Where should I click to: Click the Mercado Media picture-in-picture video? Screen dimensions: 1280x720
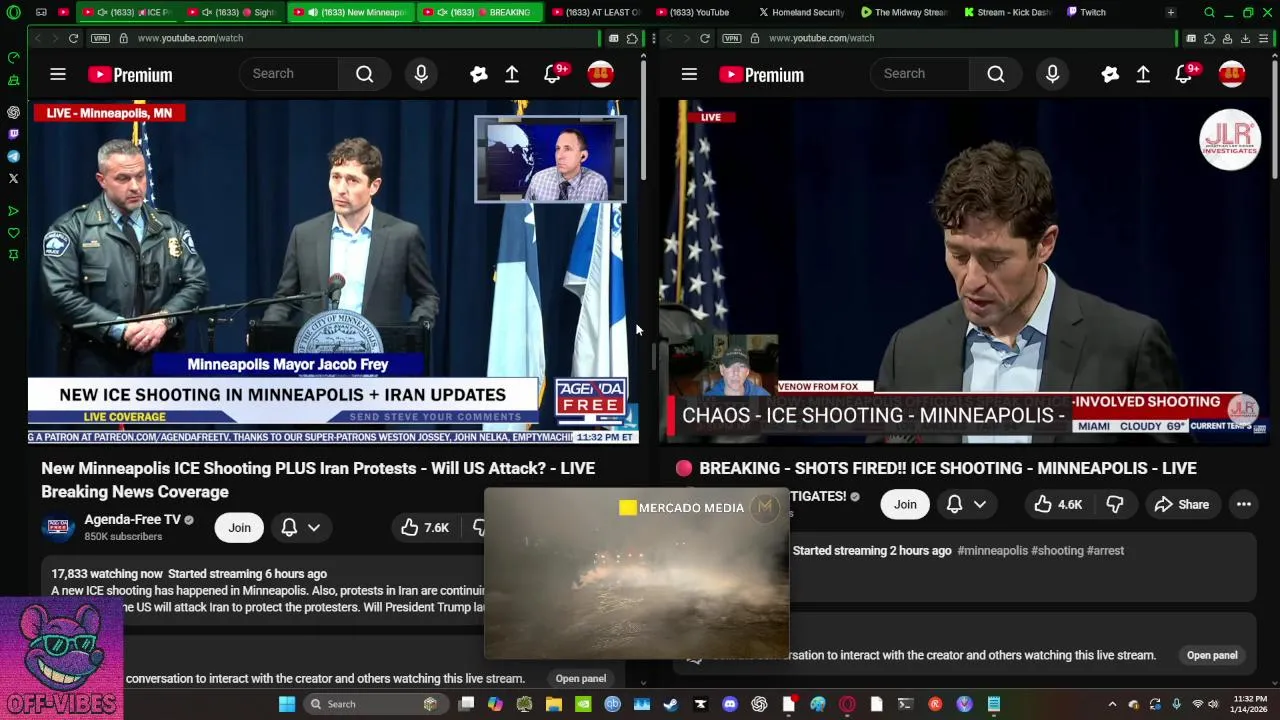636,574
